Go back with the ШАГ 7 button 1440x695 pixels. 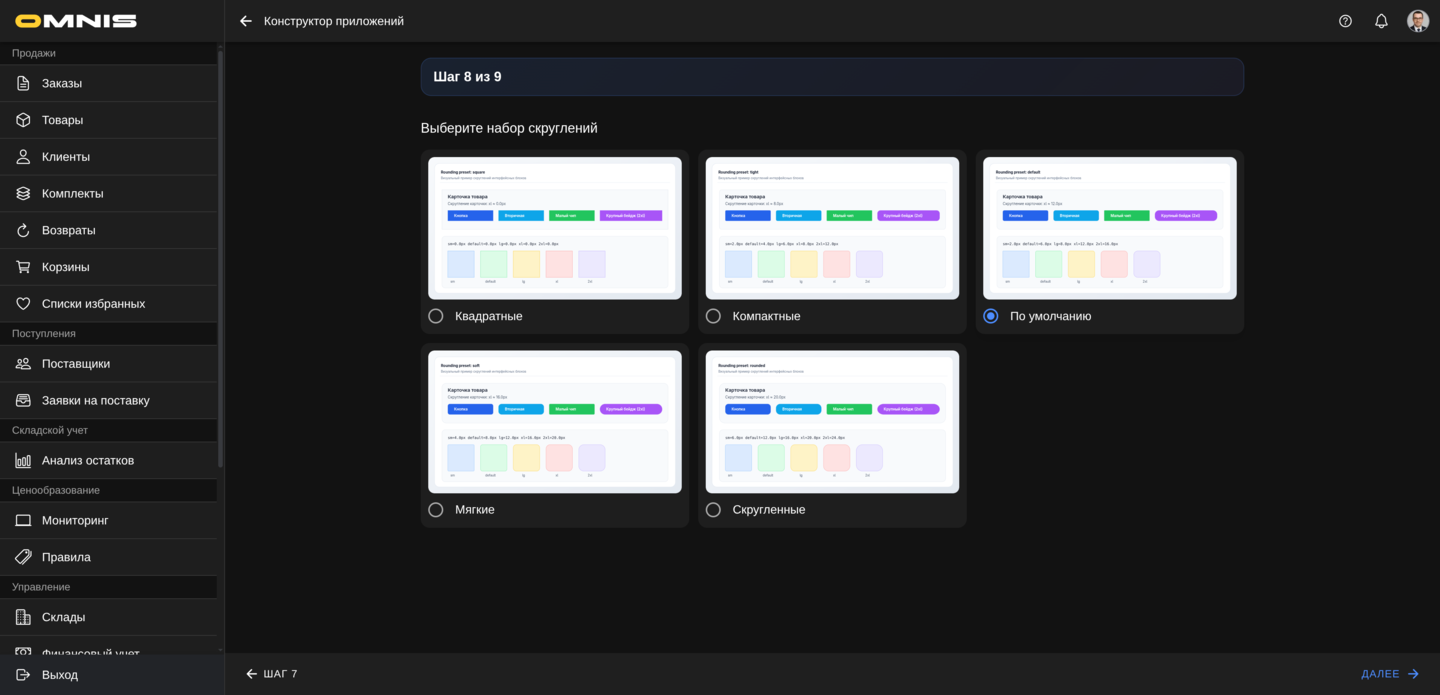pos(272,674)
